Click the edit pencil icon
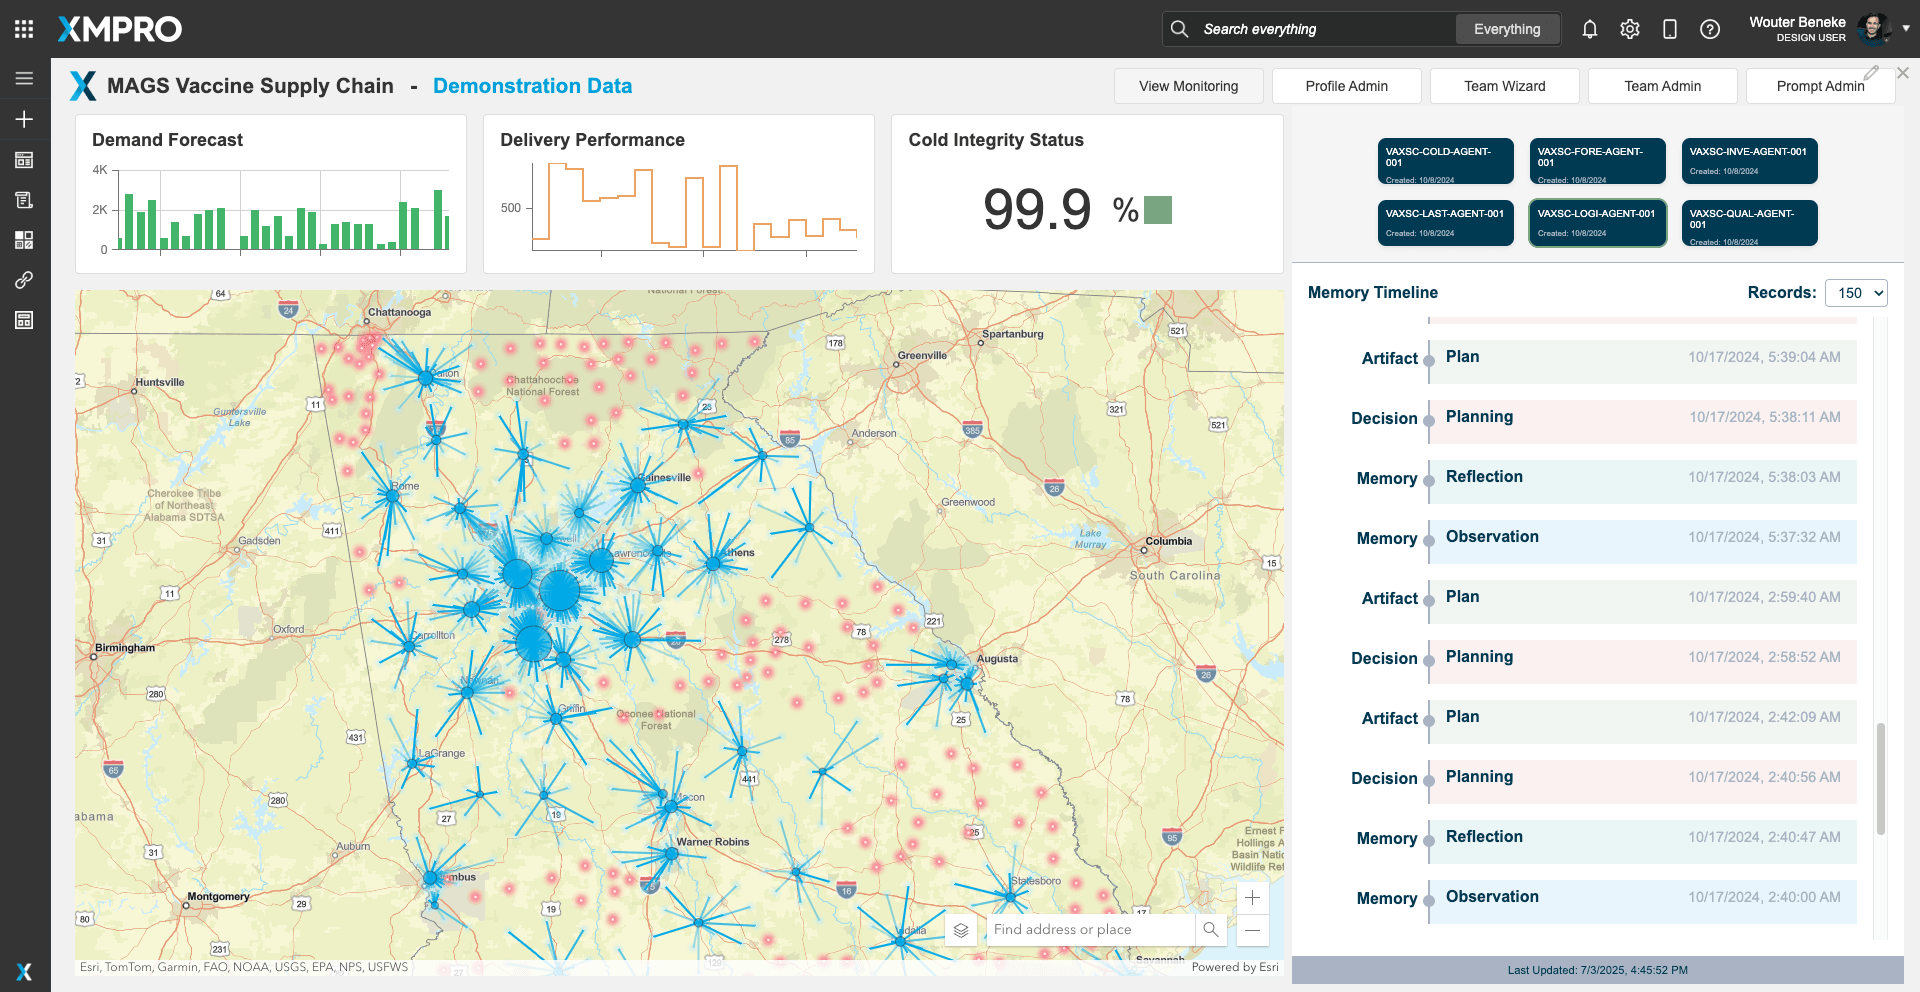The height and width of the screenshot is (992, 1920). tap(1871, 73)
